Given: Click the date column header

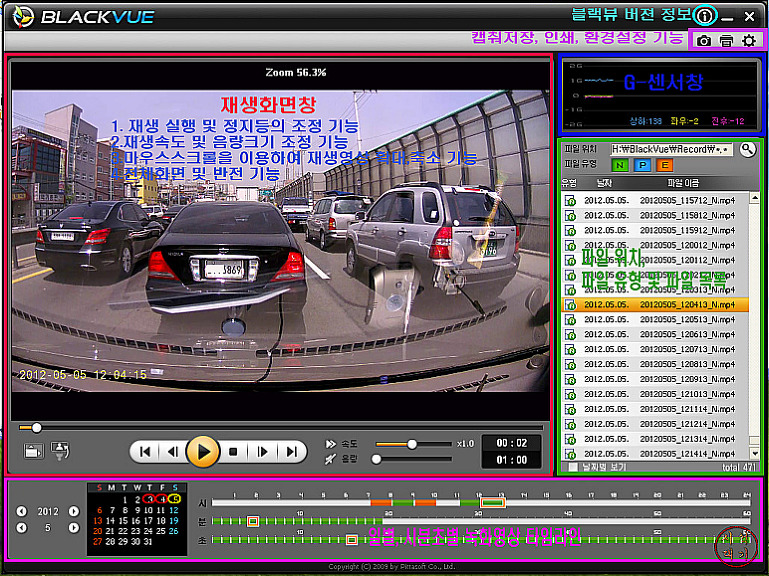Looking at the screenshot, I should [604, 183].
